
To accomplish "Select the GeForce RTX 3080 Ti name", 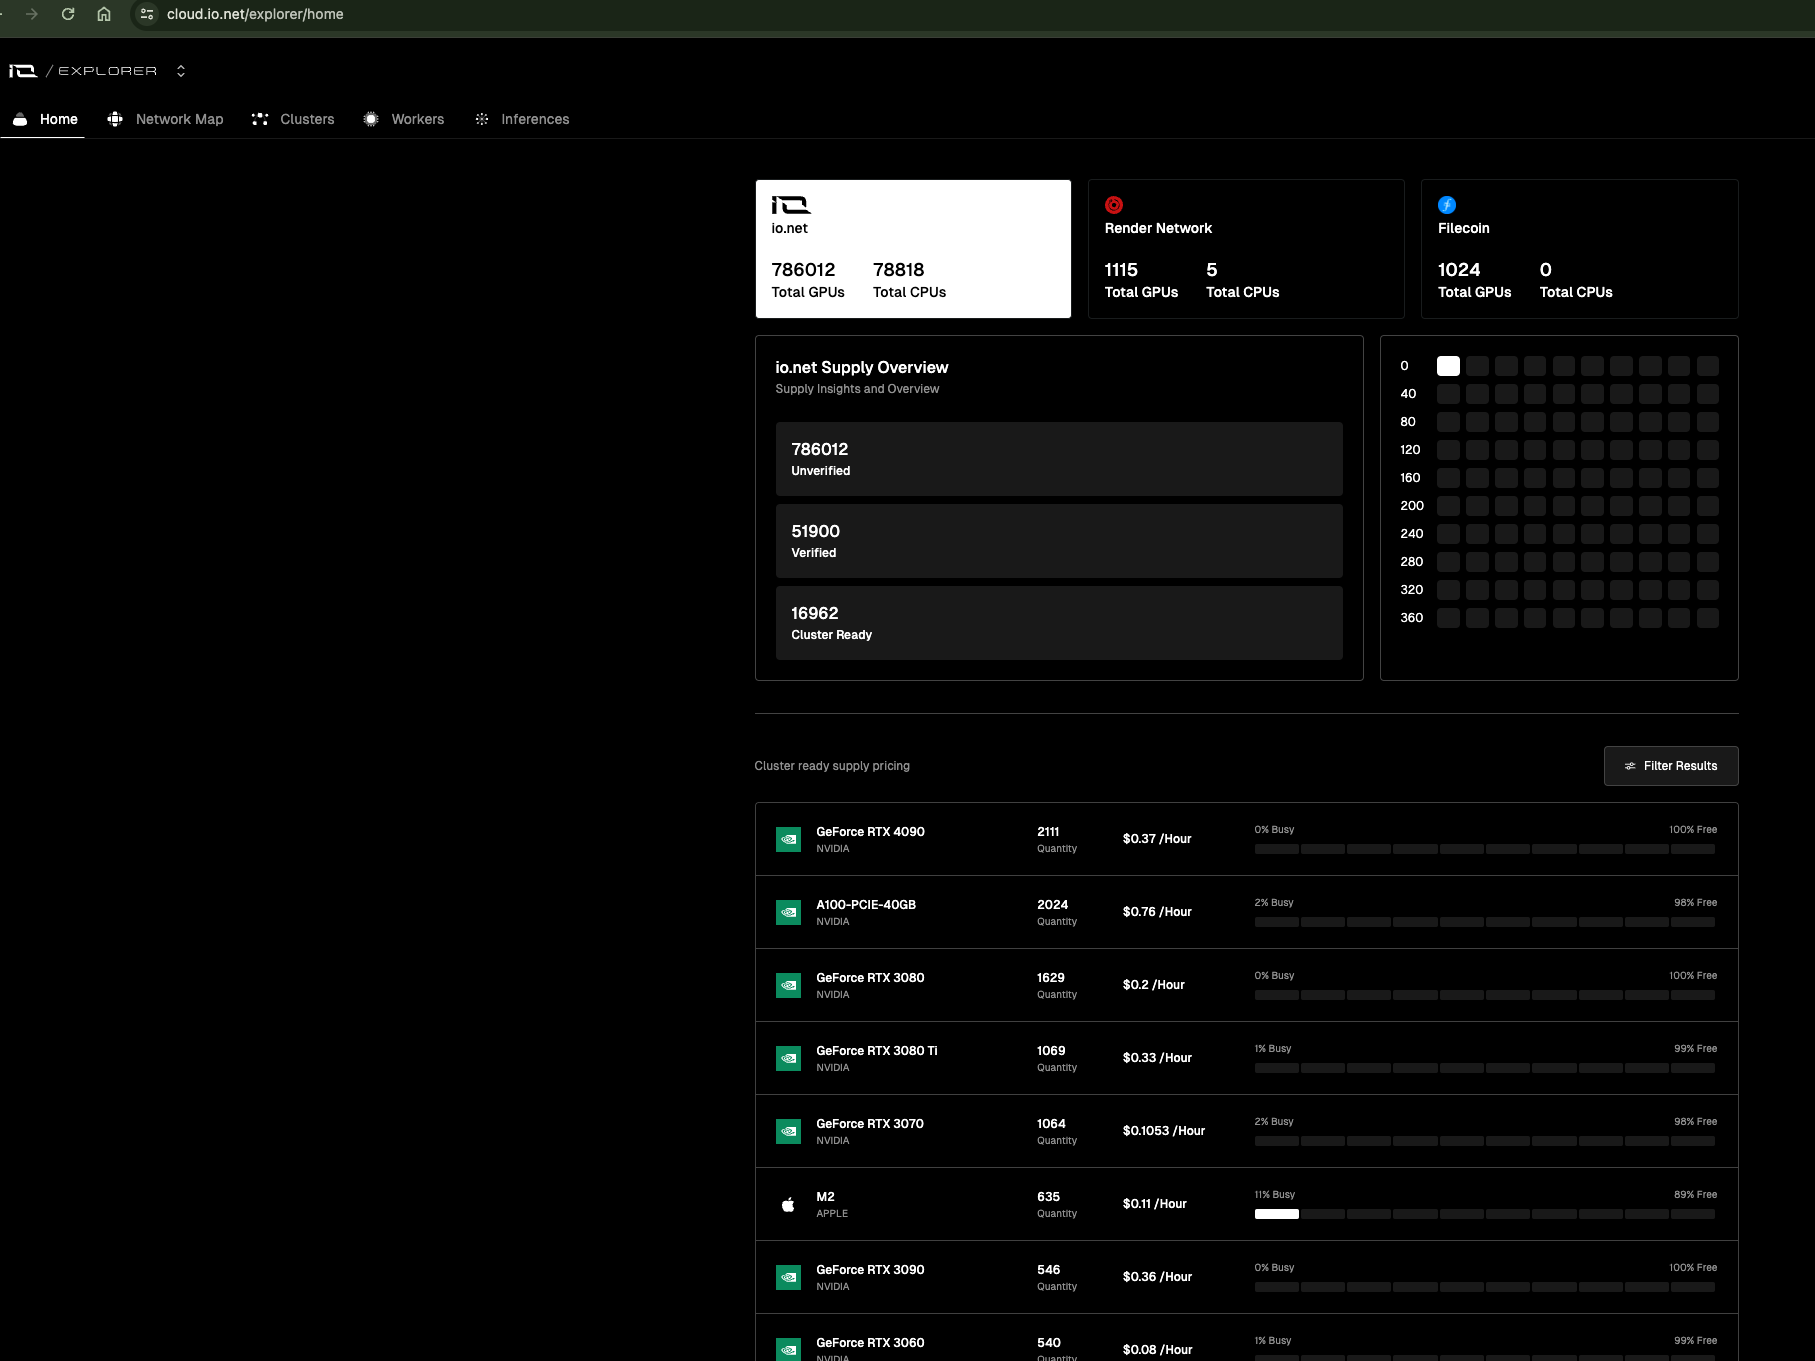I will [877, 1051].
